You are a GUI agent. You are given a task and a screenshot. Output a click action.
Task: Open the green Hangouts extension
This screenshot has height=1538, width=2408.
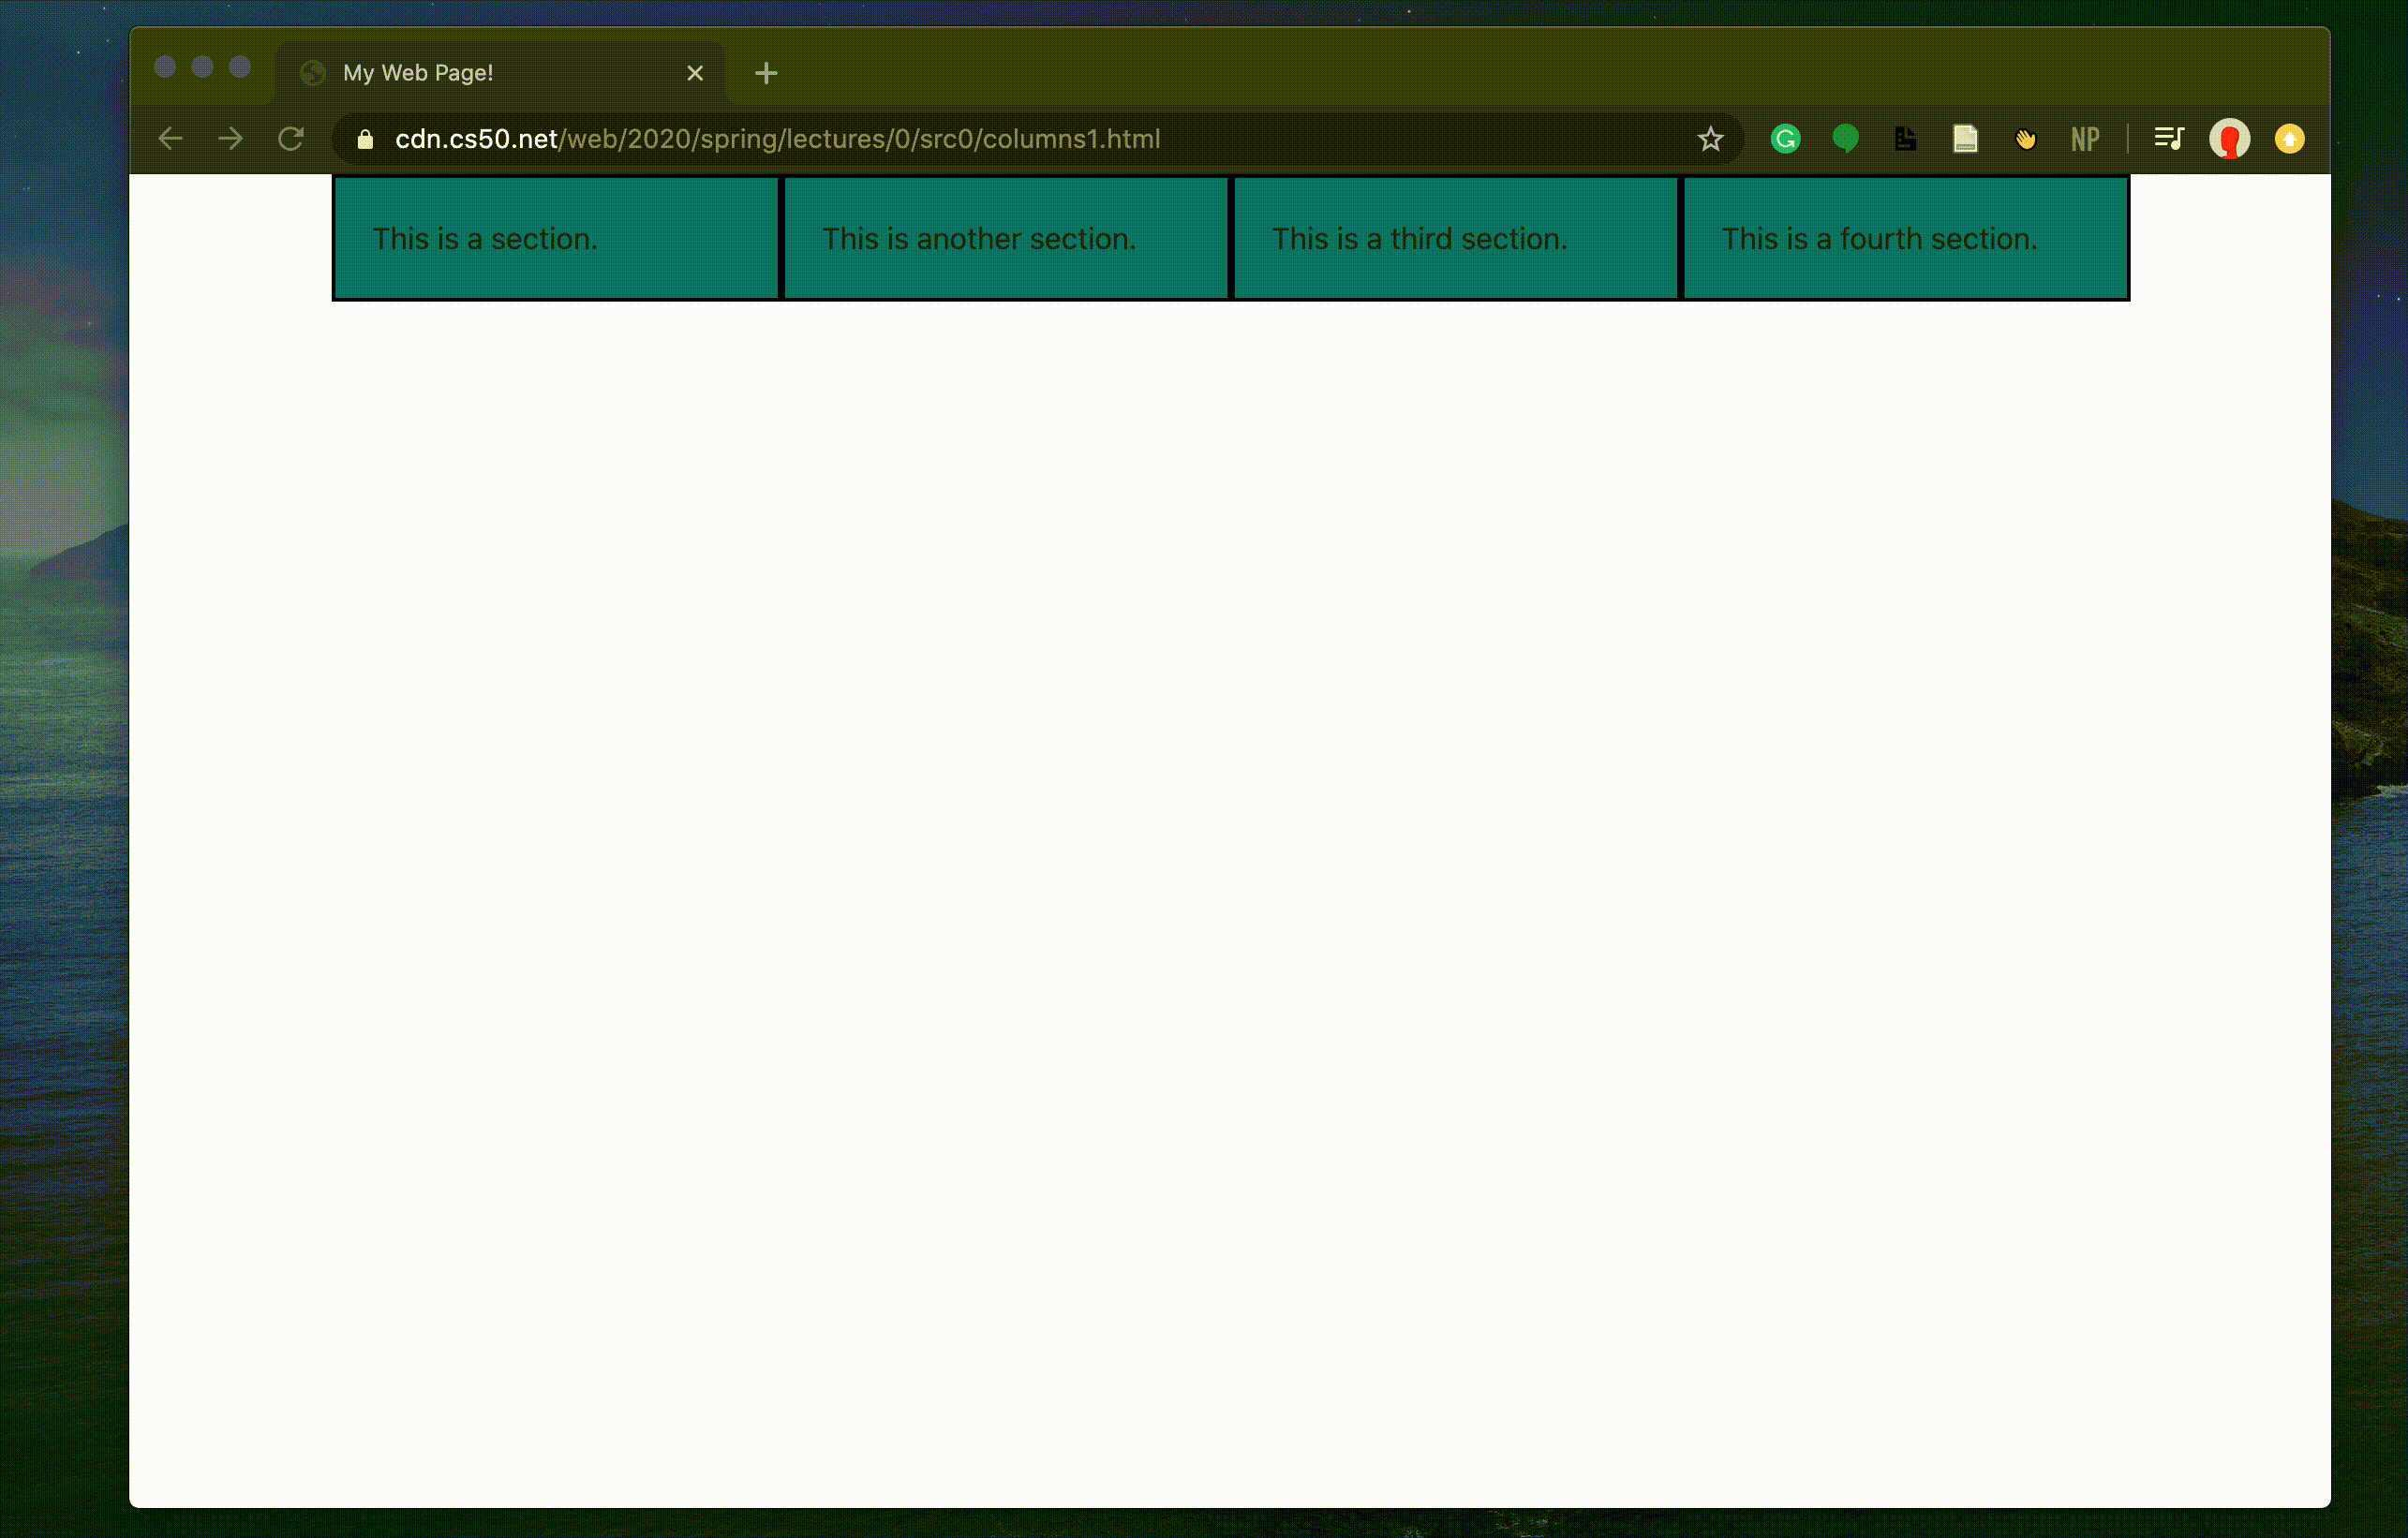coord(1845,139)
